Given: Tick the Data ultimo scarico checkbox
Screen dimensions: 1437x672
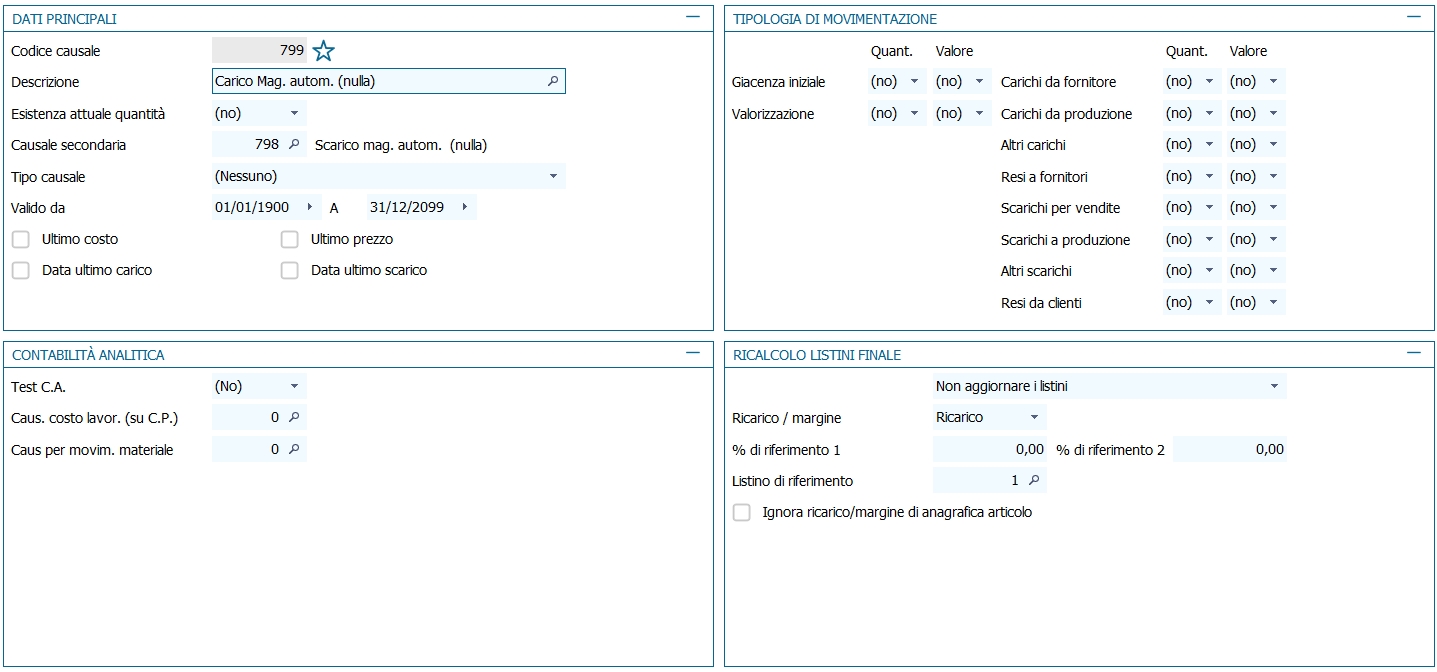Looking at the screenshot, I should point(290,271).
